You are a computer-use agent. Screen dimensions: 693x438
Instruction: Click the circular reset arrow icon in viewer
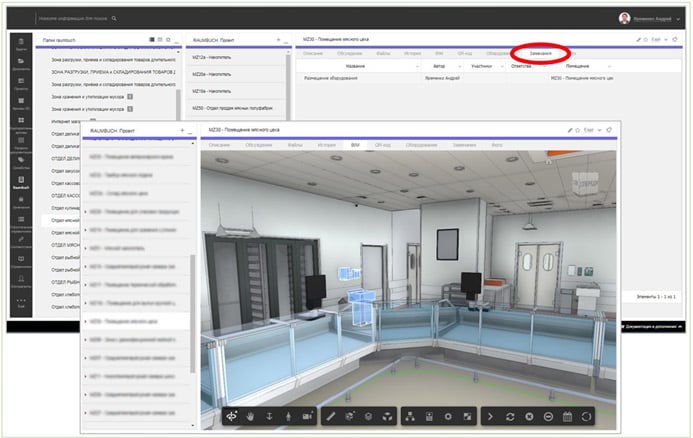[x=586, y=416]
